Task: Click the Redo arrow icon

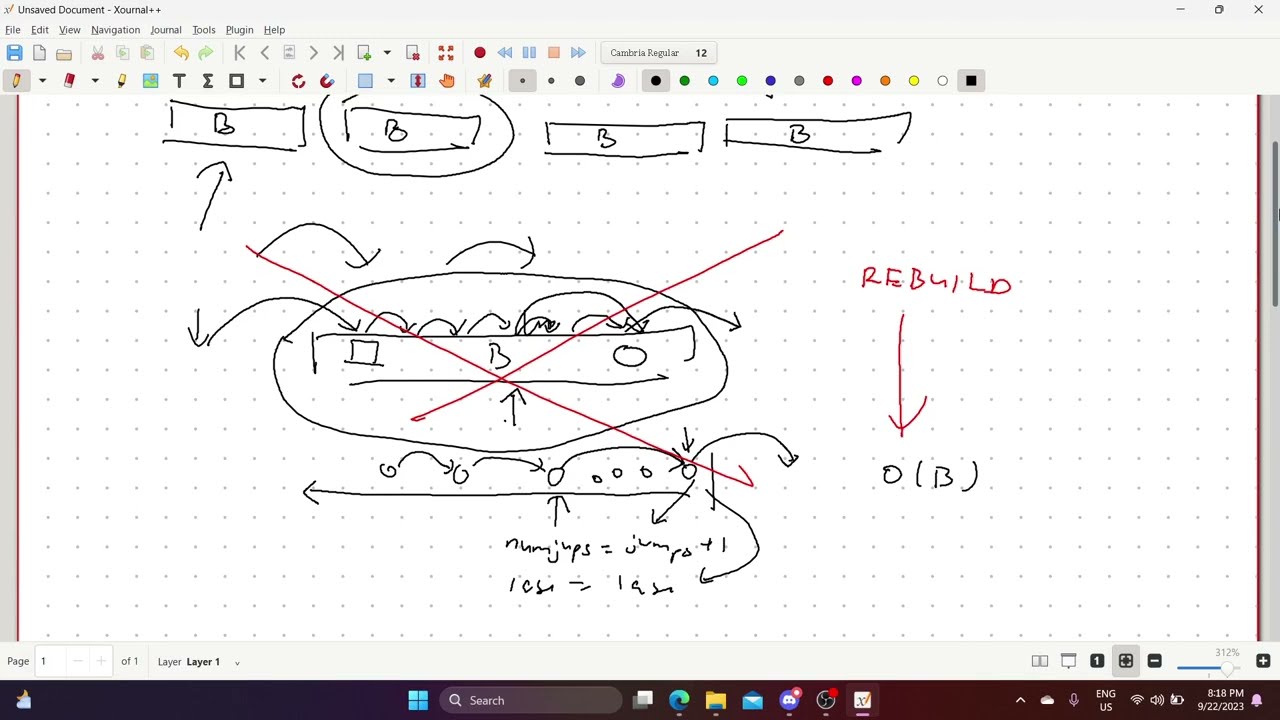Action: [x=205, y=53]
